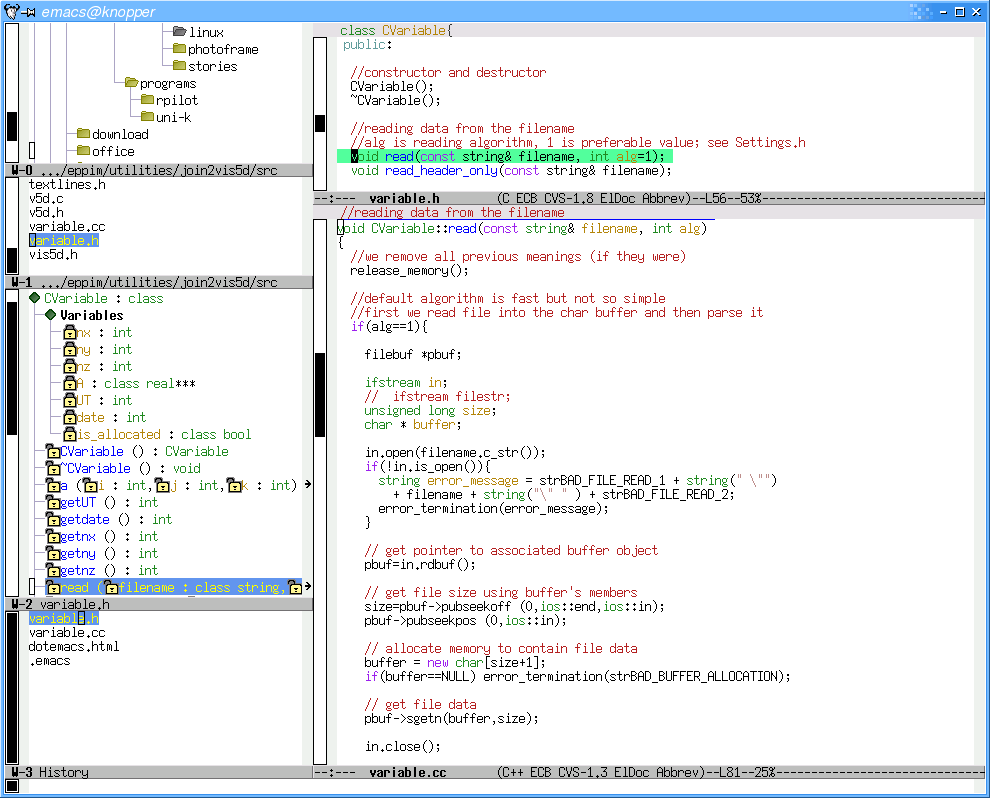Jump to the getdate method in the methods list
This screenshot has height=798, width=990.
click(x=82, y=520)
